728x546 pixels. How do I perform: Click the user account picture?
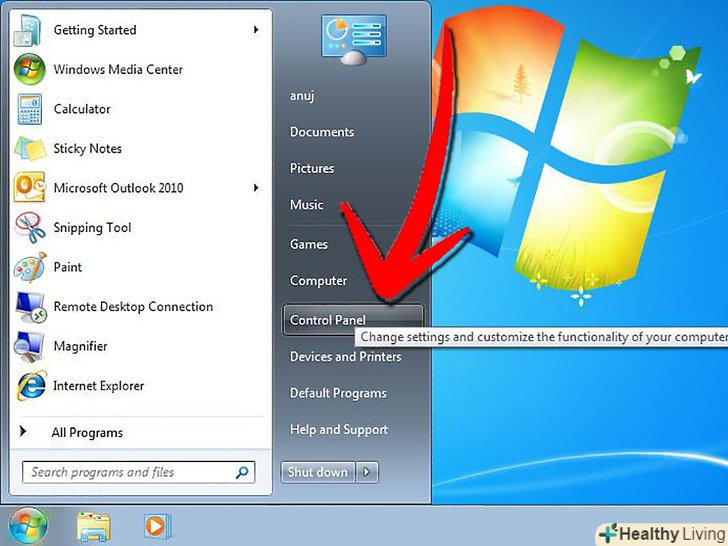(353, 40)
